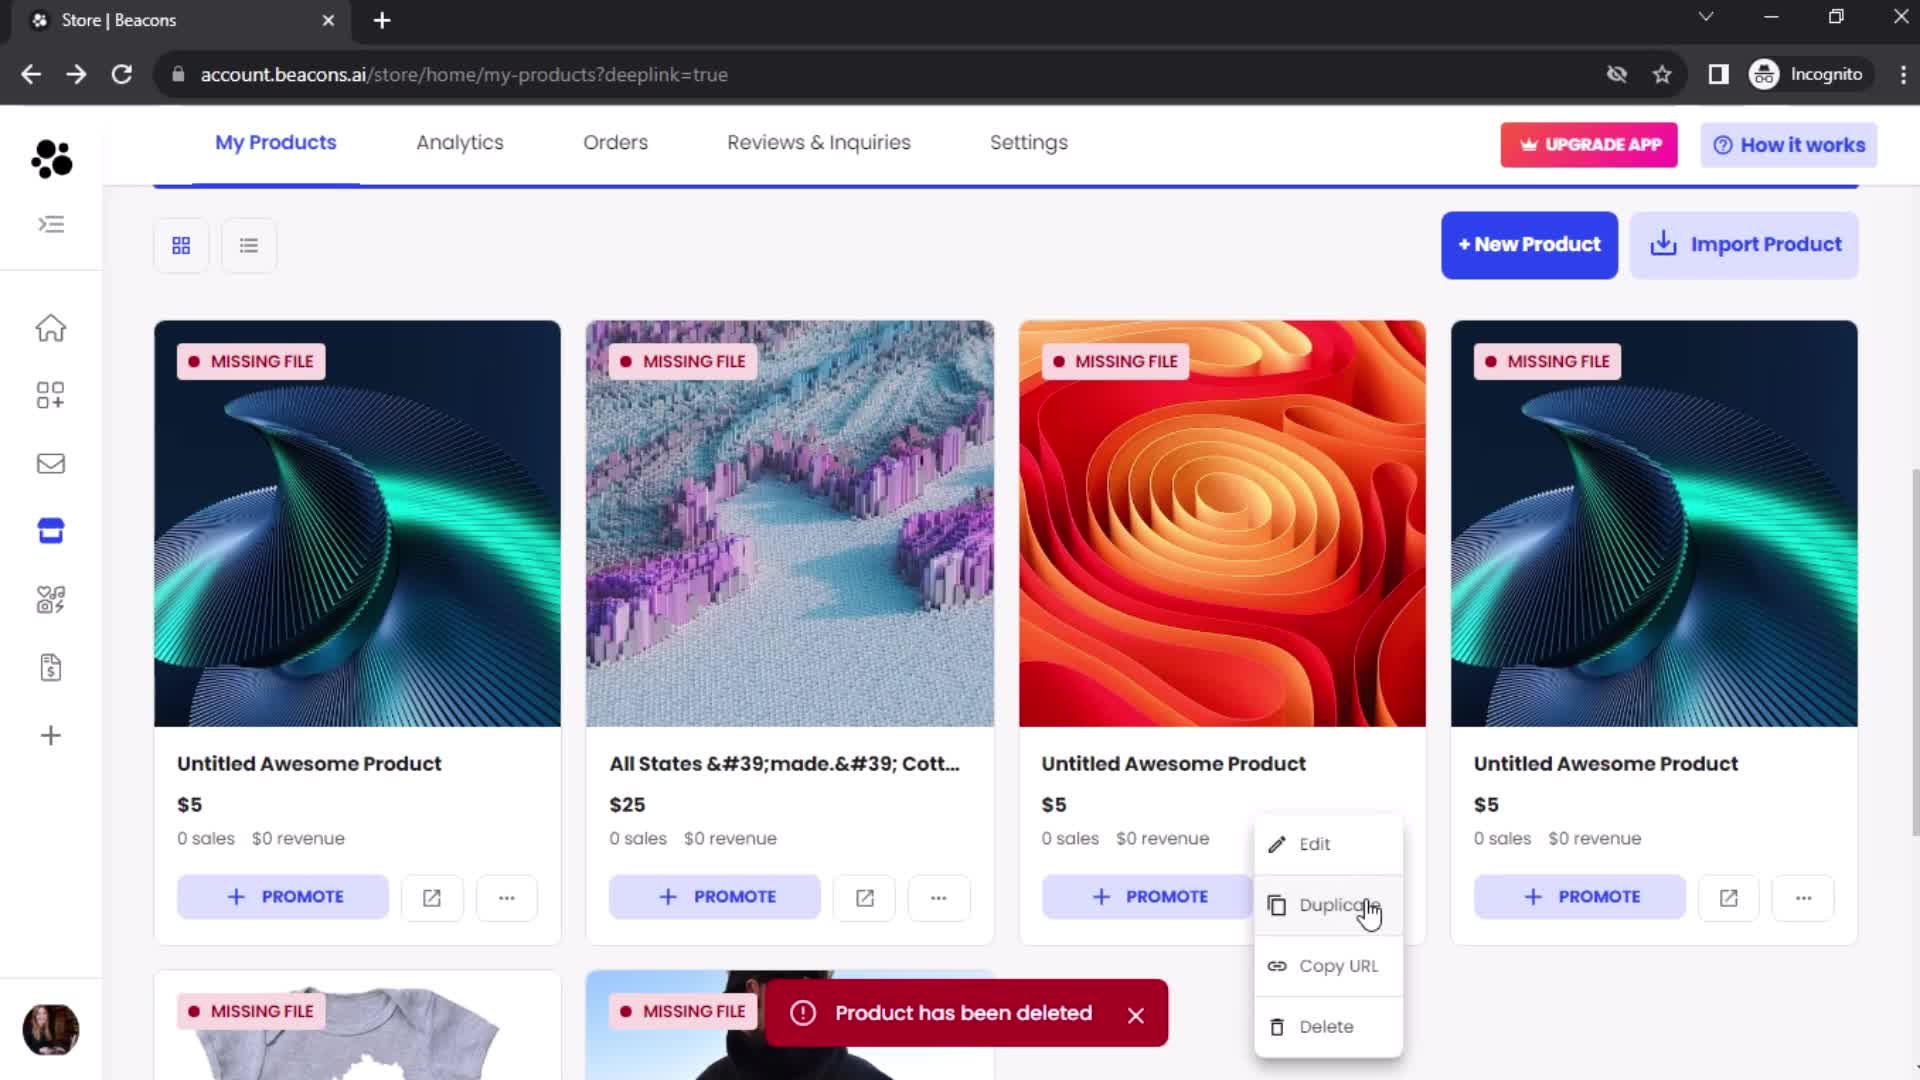Click the Reviews & Inquiries tab
The width and height of the screenshot is (1920, 1080).
(819, 142)
